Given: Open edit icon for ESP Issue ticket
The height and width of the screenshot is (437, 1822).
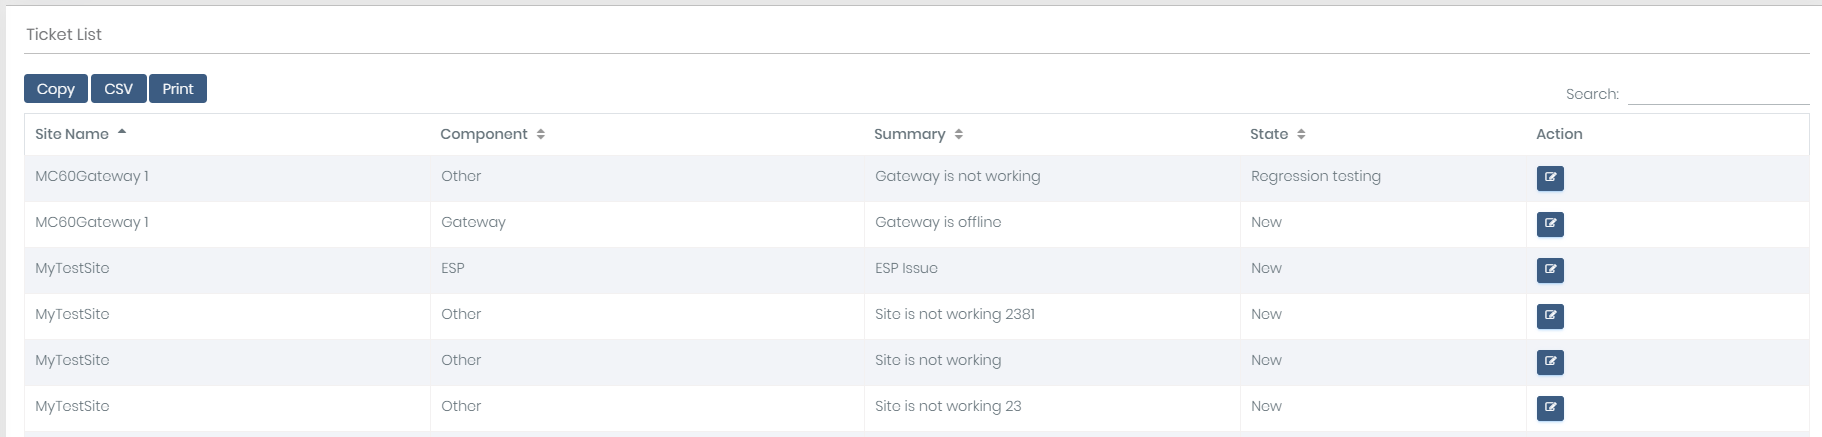Looking at the screenshot, I should [1549, 270].
